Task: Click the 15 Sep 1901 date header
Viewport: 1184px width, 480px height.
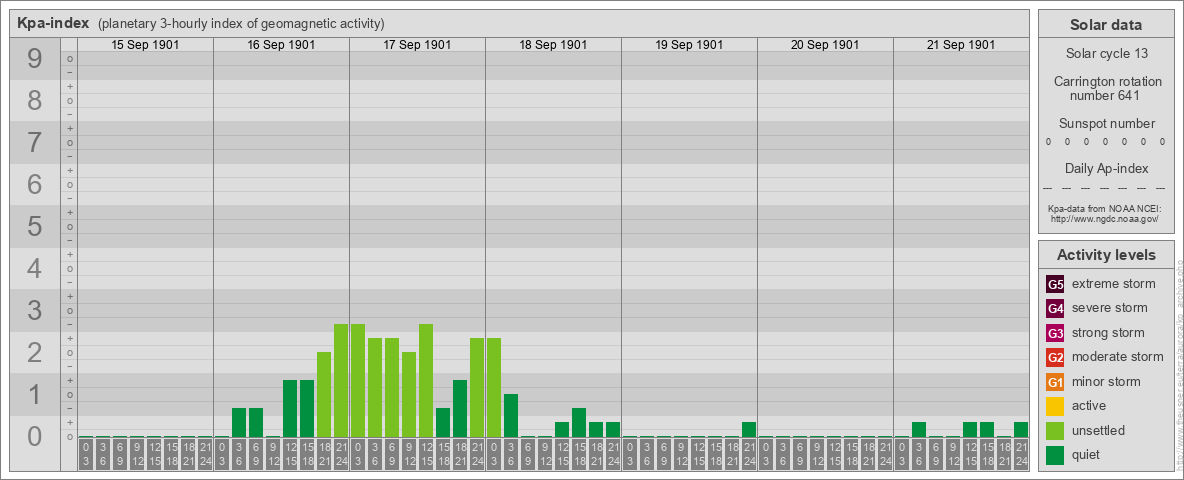Action: tap(145, 45)
